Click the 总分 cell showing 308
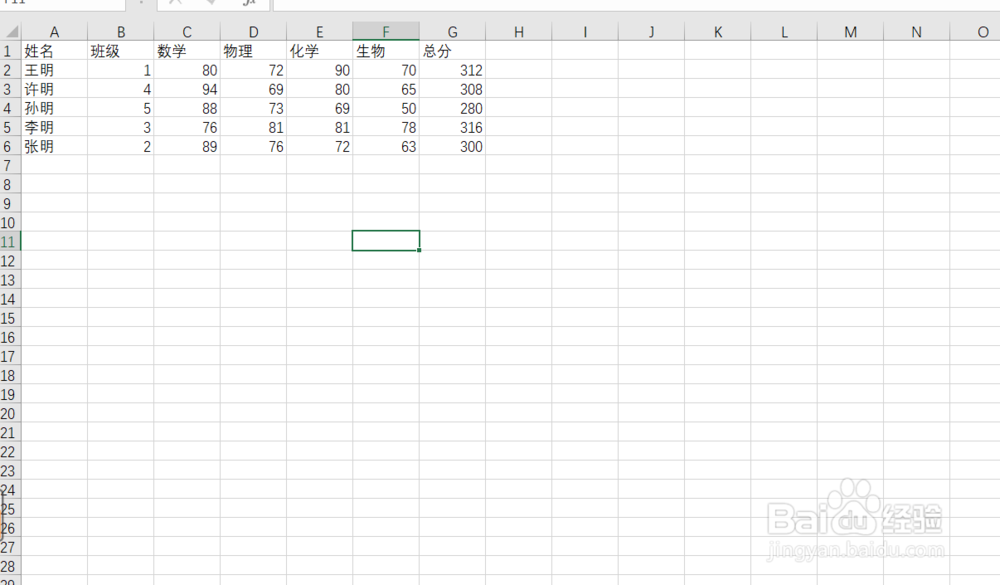The height and width of the screenshot is (585, 1000). (x=452, y=89)
